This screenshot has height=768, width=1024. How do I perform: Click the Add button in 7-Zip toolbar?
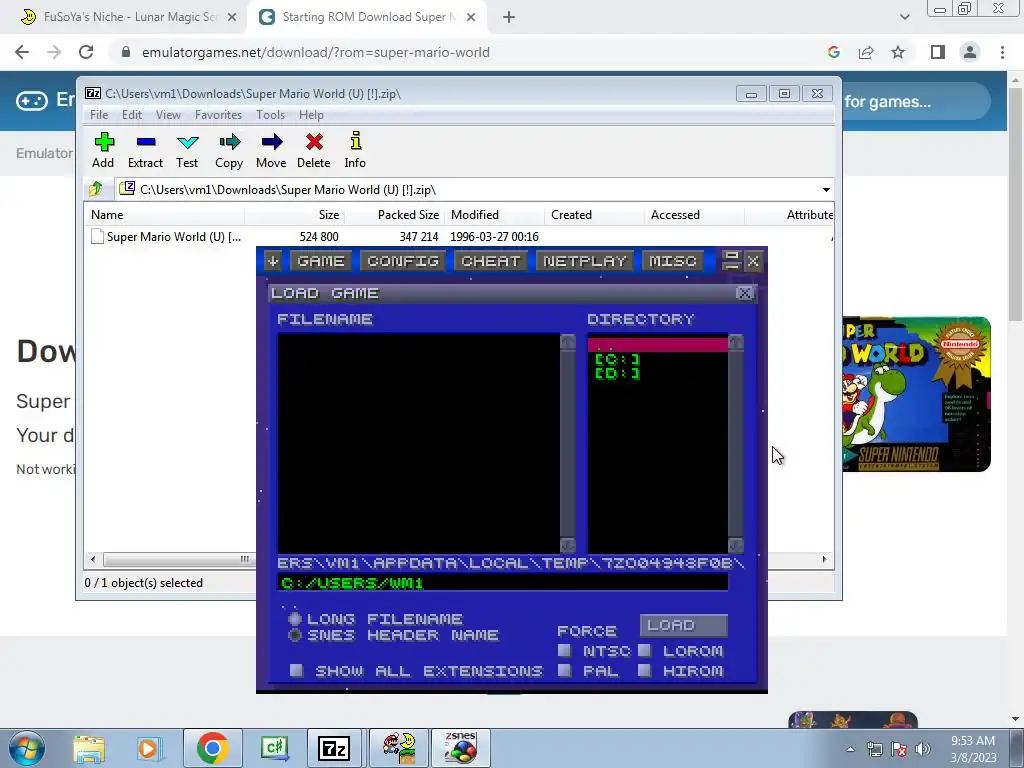(x=103, y=150)
